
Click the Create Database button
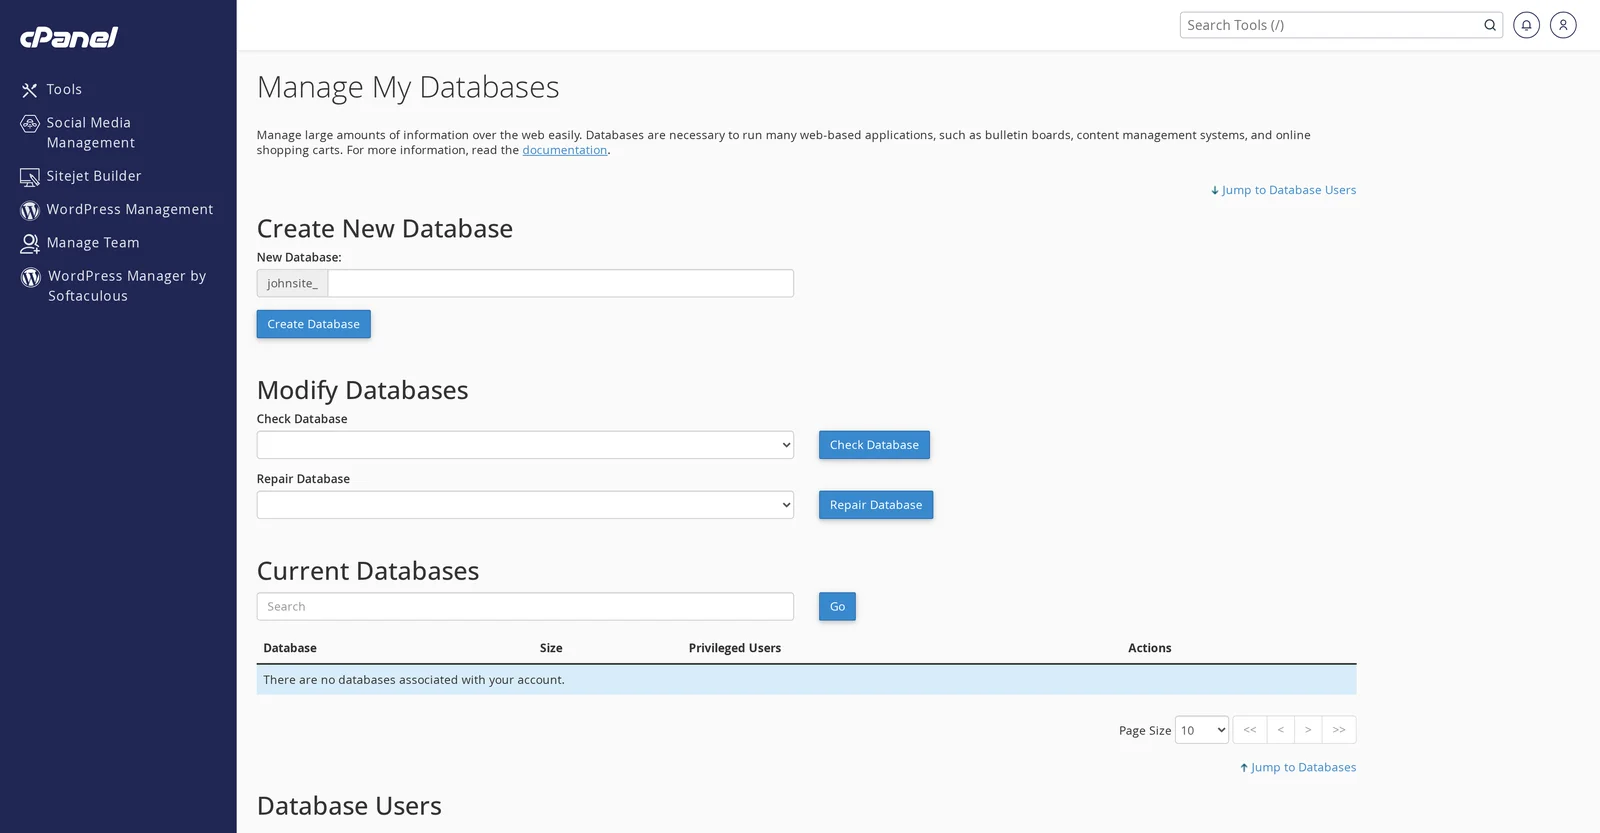point(313,324)
